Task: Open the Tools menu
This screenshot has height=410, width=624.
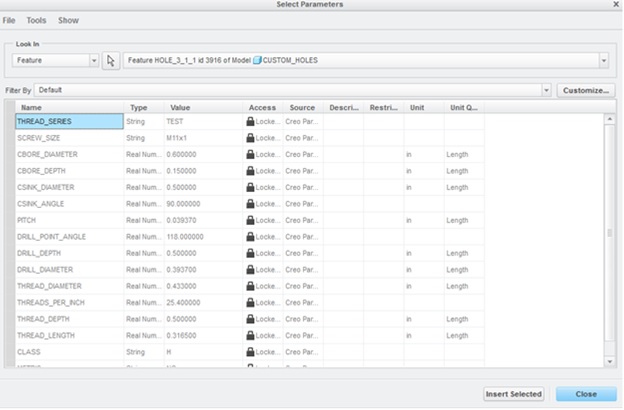Action: pos(36,20)
